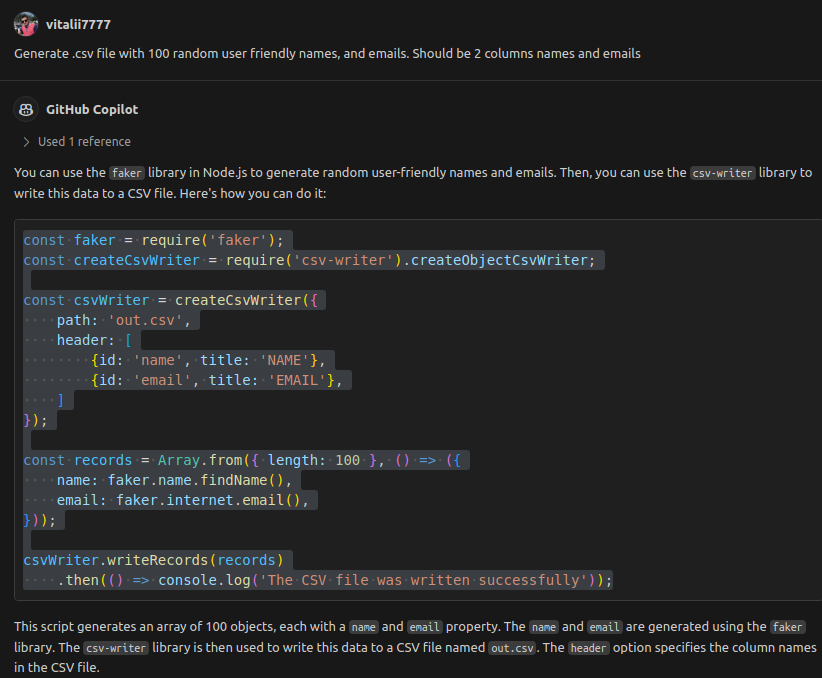Click the 'header: [' code line

pos(94,340)
